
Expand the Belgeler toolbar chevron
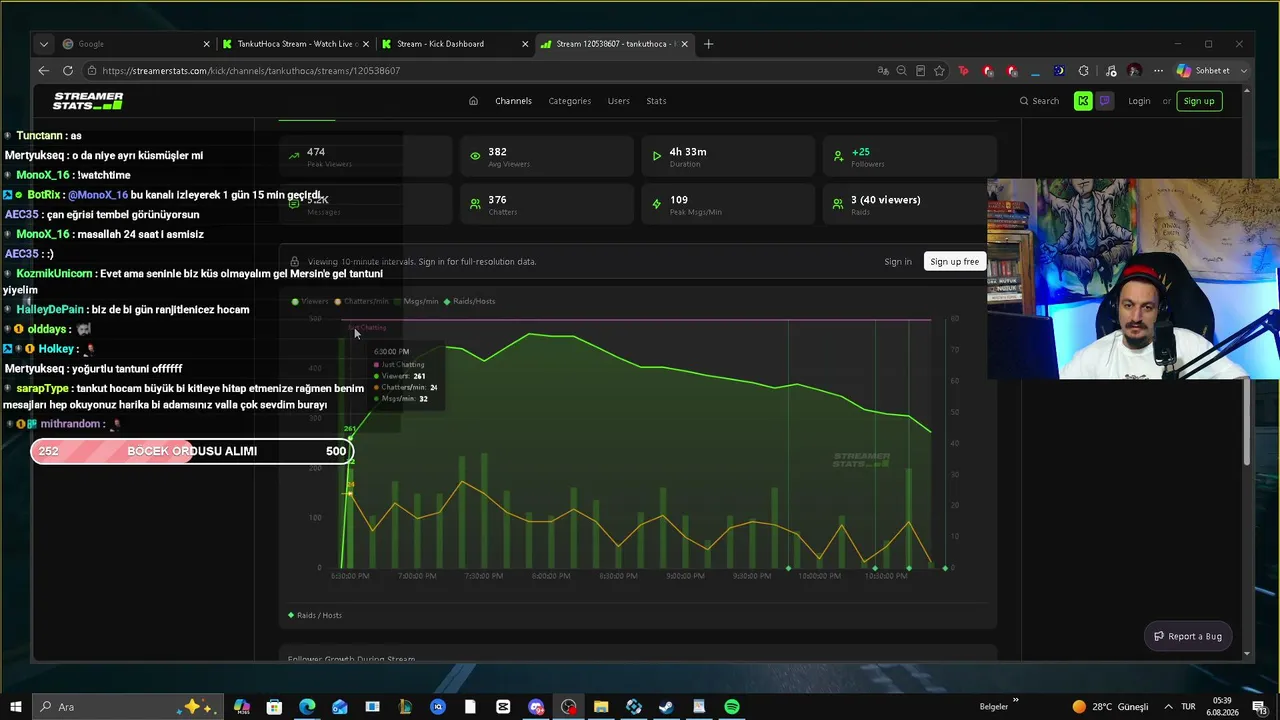1016,700
